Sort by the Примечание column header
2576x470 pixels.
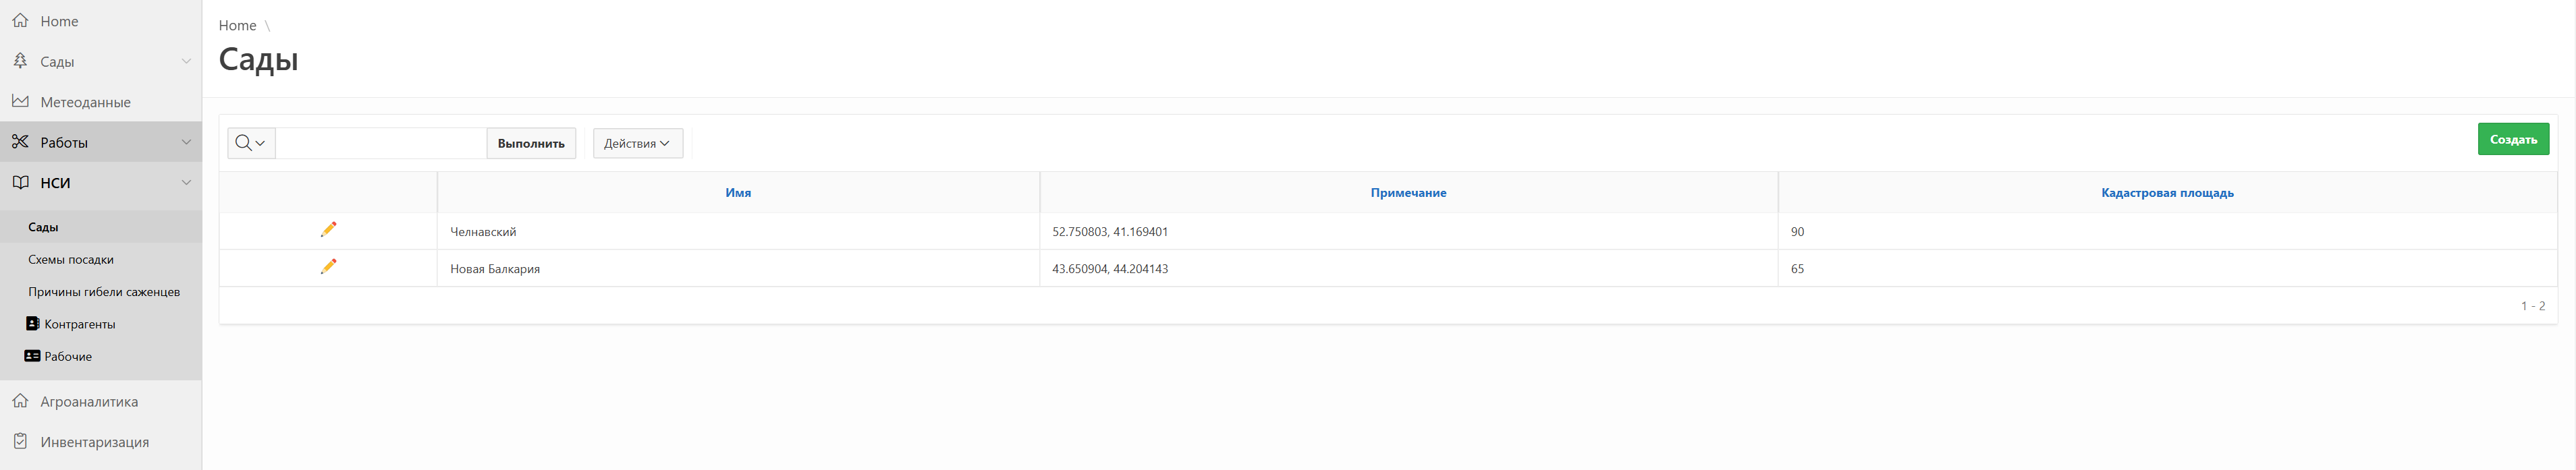point(1408,192)
